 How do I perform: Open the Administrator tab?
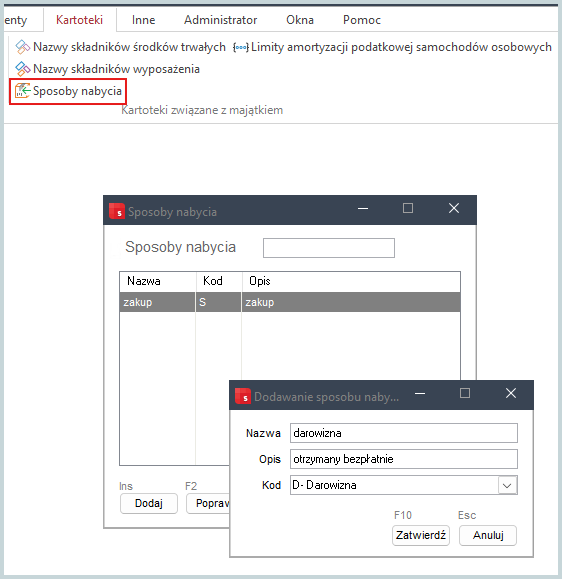220,20
